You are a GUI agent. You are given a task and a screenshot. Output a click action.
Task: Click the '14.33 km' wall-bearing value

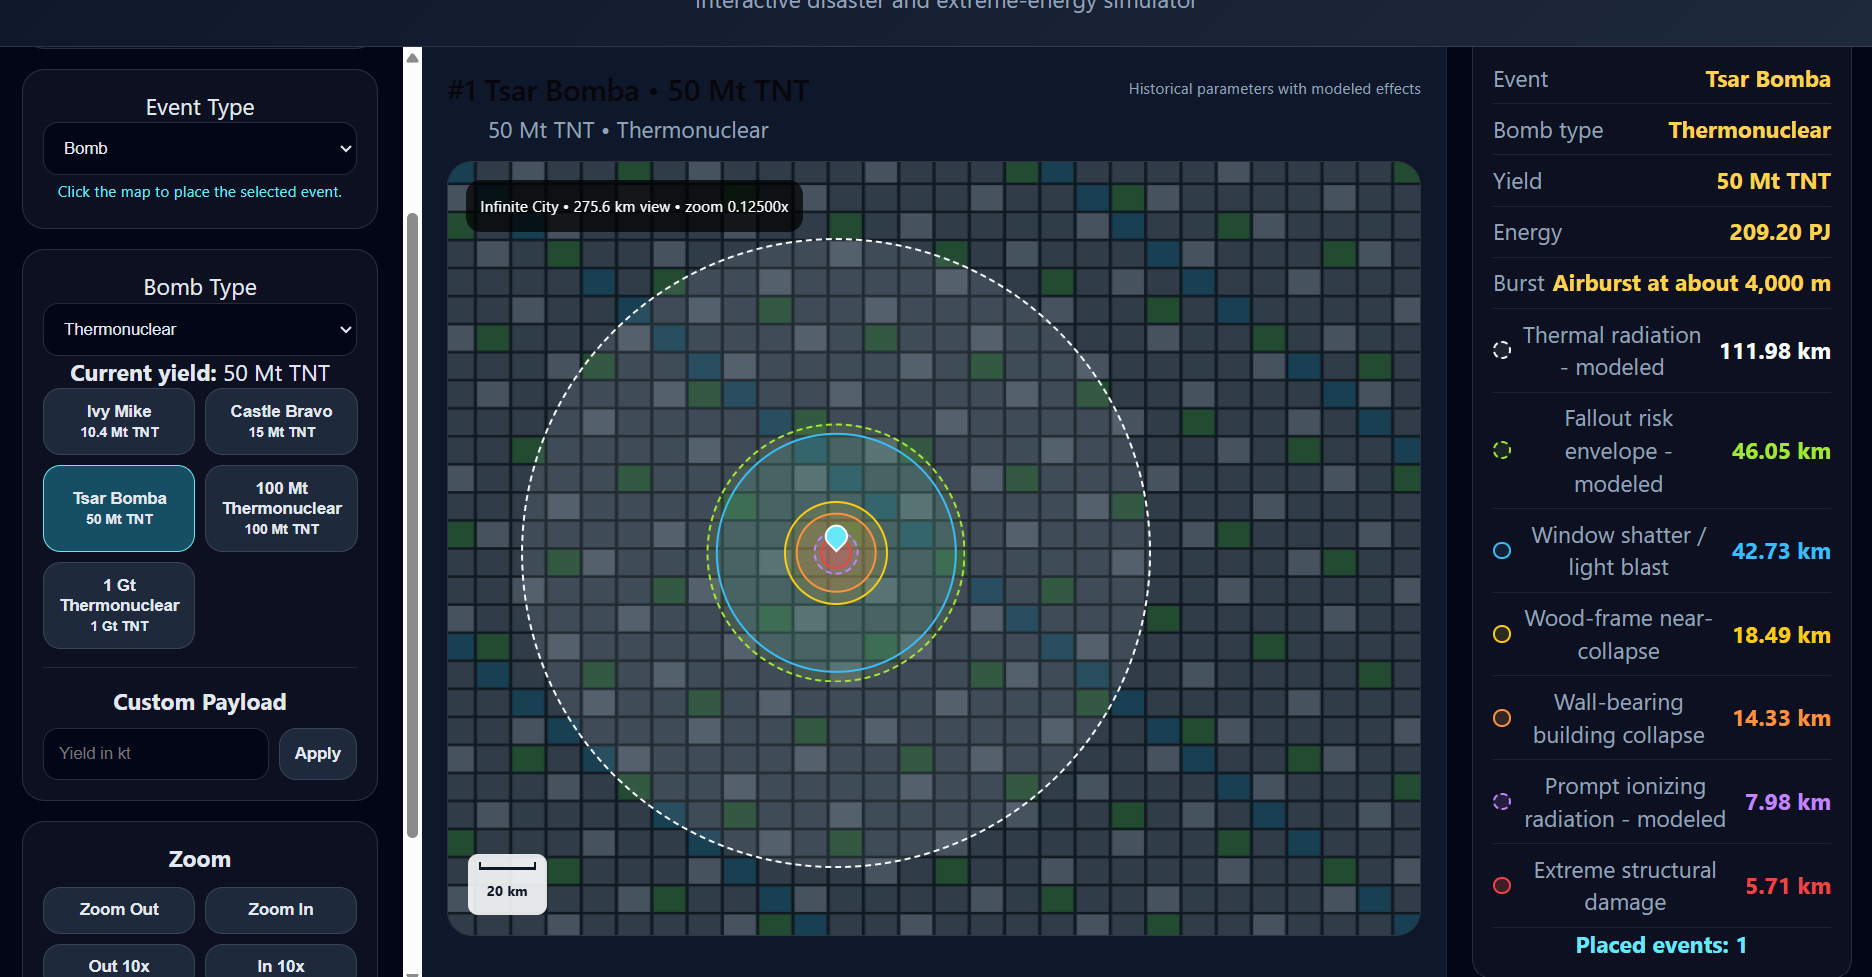[x=1781, y=718]
